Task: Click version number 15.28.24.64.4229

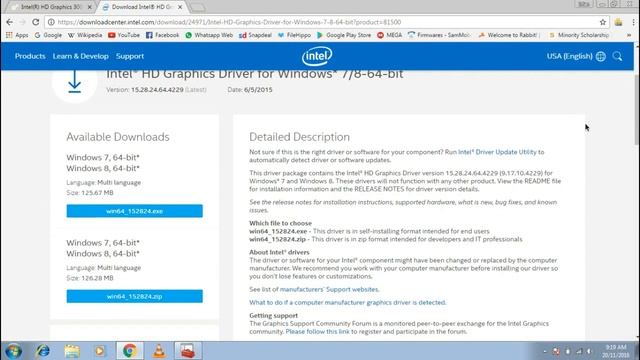Action: coord(157,89)
